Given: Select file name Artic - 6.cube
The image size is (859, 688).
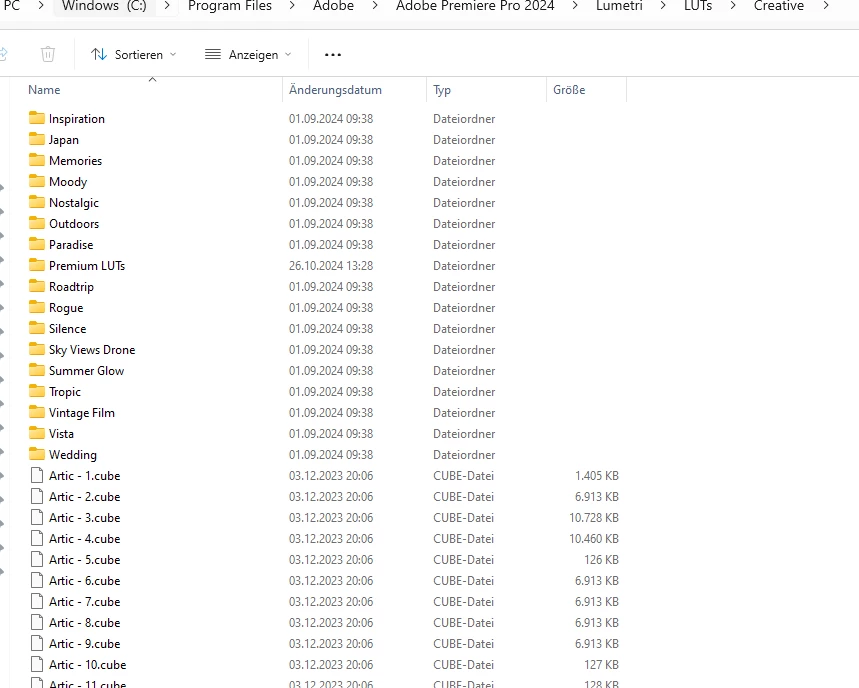Looking at the screenshot, I should pyautogui.click(x=84, y=580).
